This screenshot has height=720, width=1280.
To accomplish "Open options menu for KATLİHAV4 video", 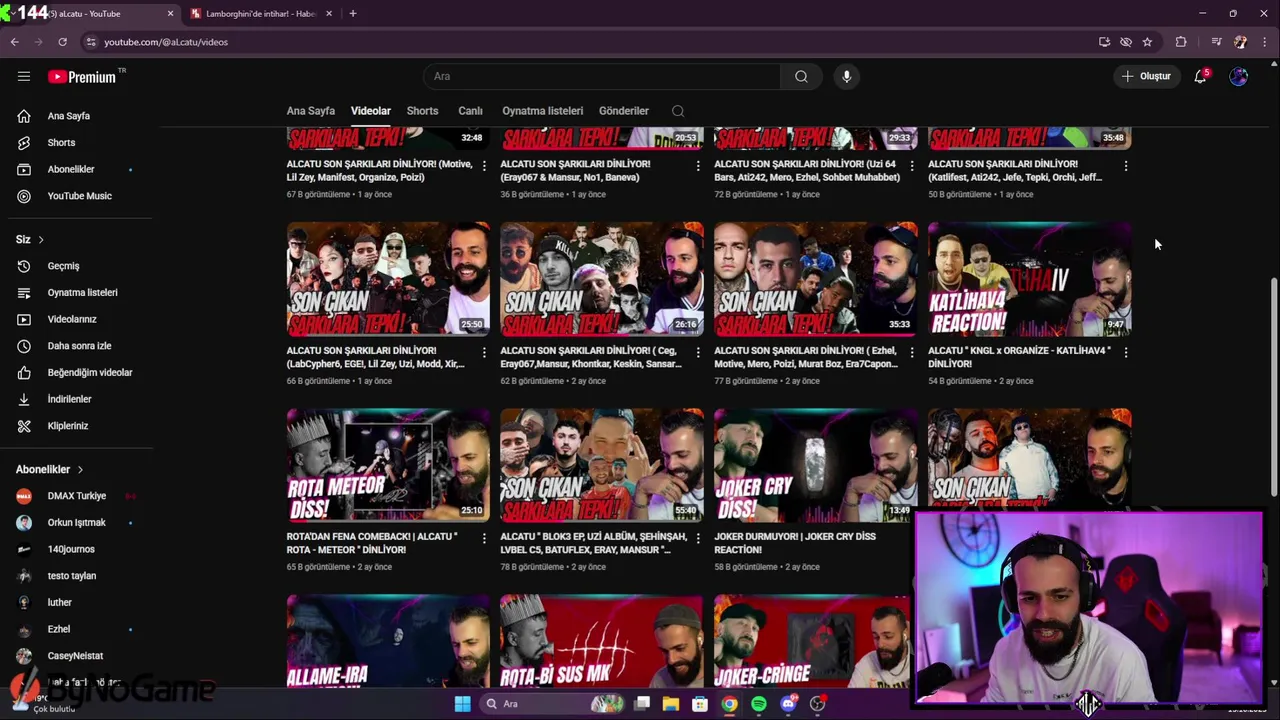I will coord(1126,353).
